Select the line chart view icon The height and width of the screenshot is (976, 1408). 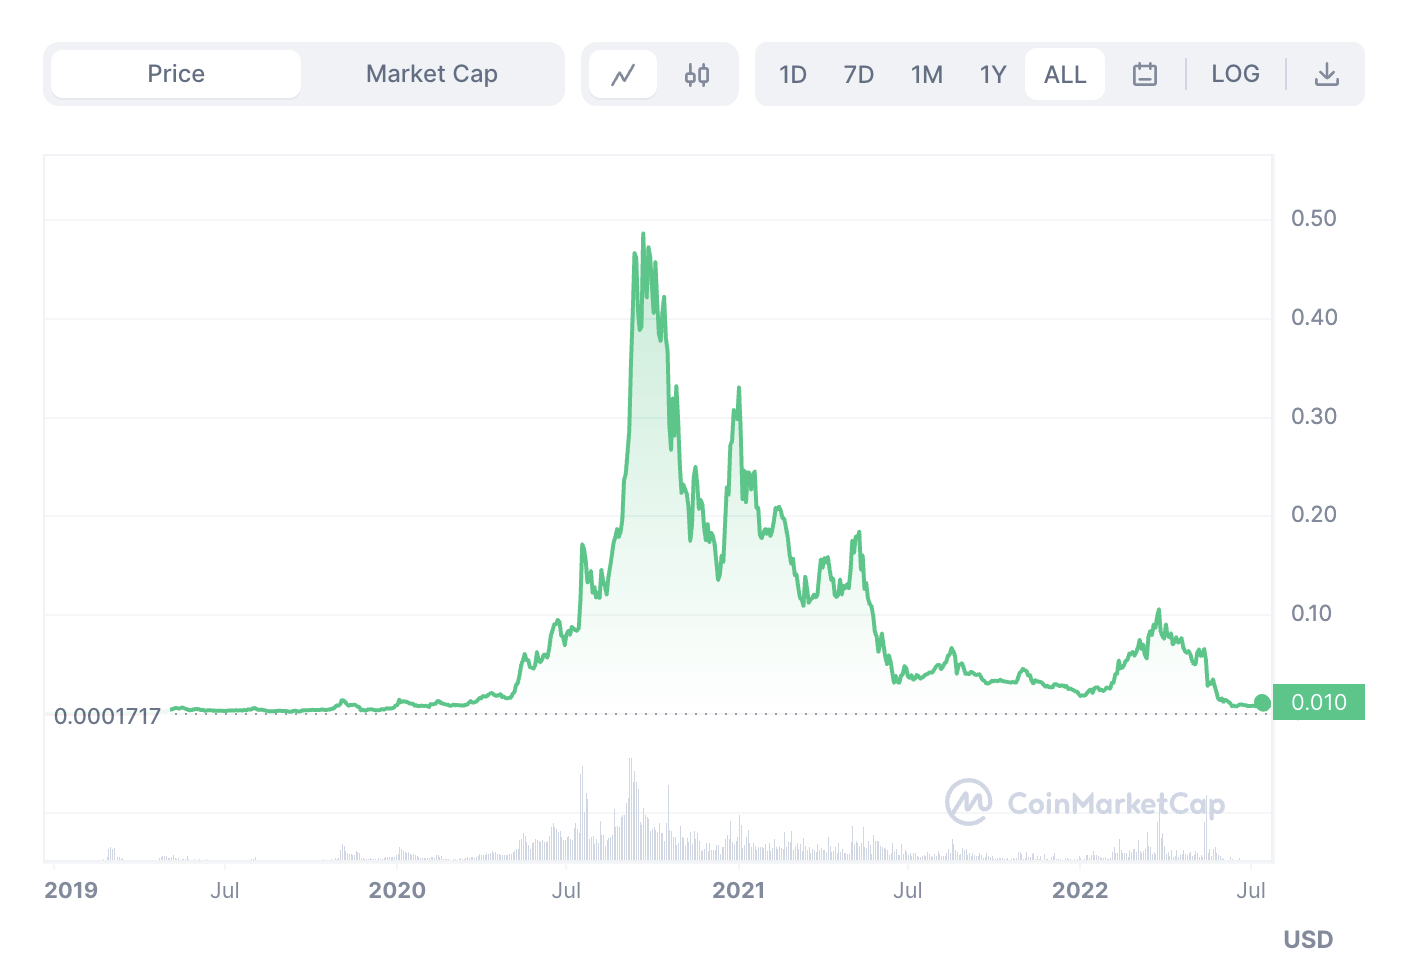(623, 73)
